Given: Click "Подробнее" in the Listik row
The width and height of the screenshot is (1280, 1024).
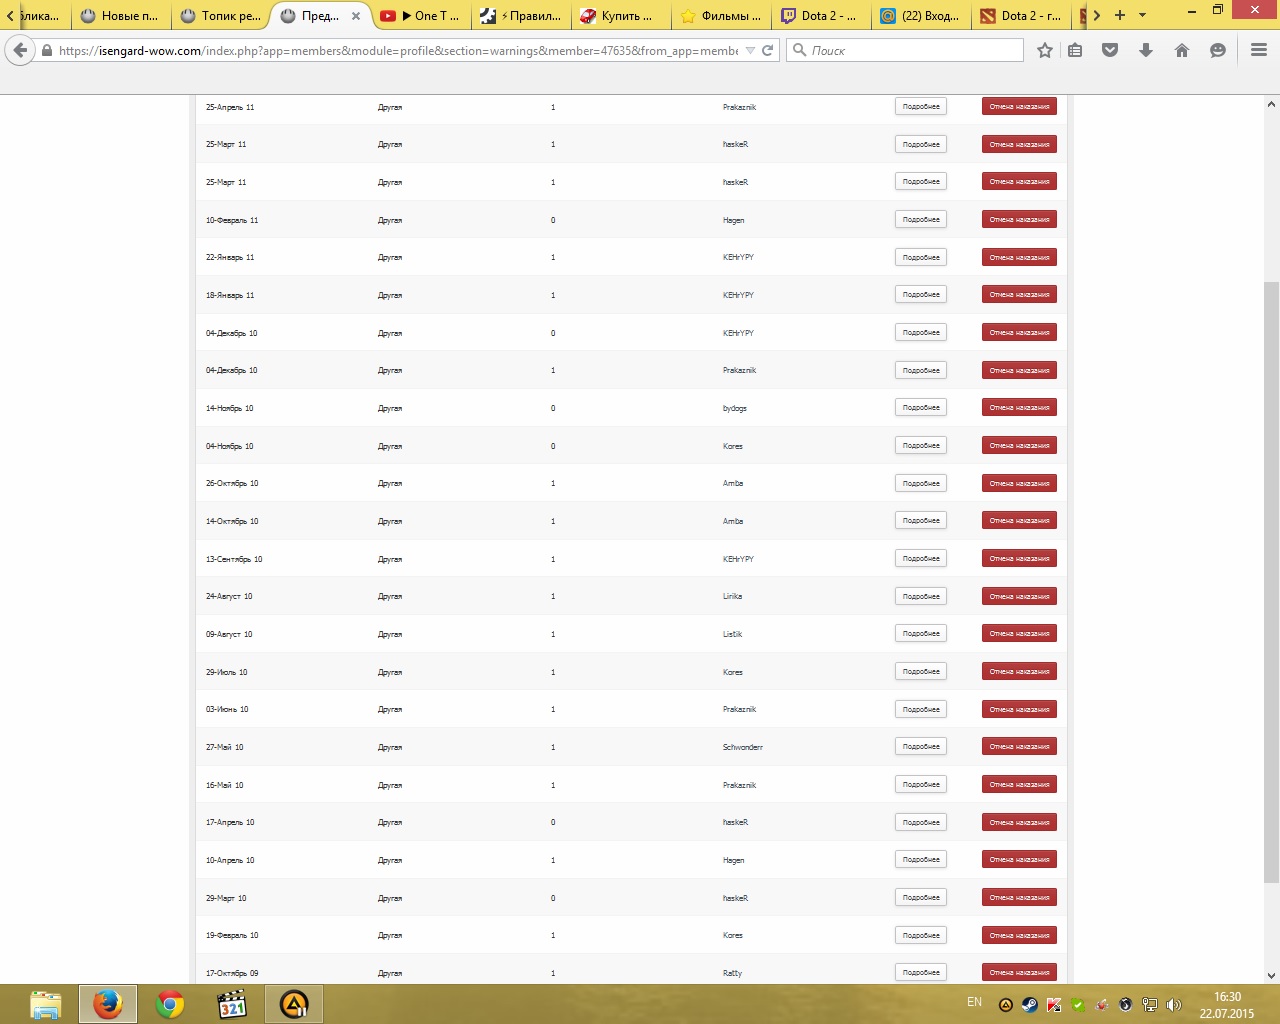Looking at the screenshot, I should click(921, 634).
